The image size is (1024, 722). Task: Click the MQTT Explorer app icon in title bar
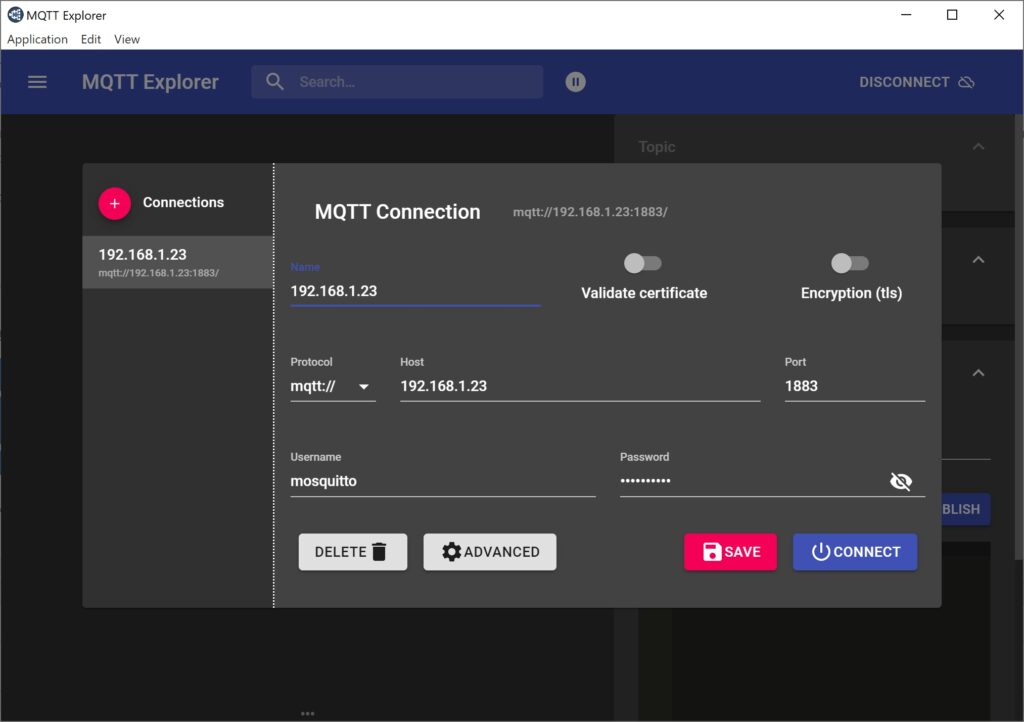(x=15, y=14)
